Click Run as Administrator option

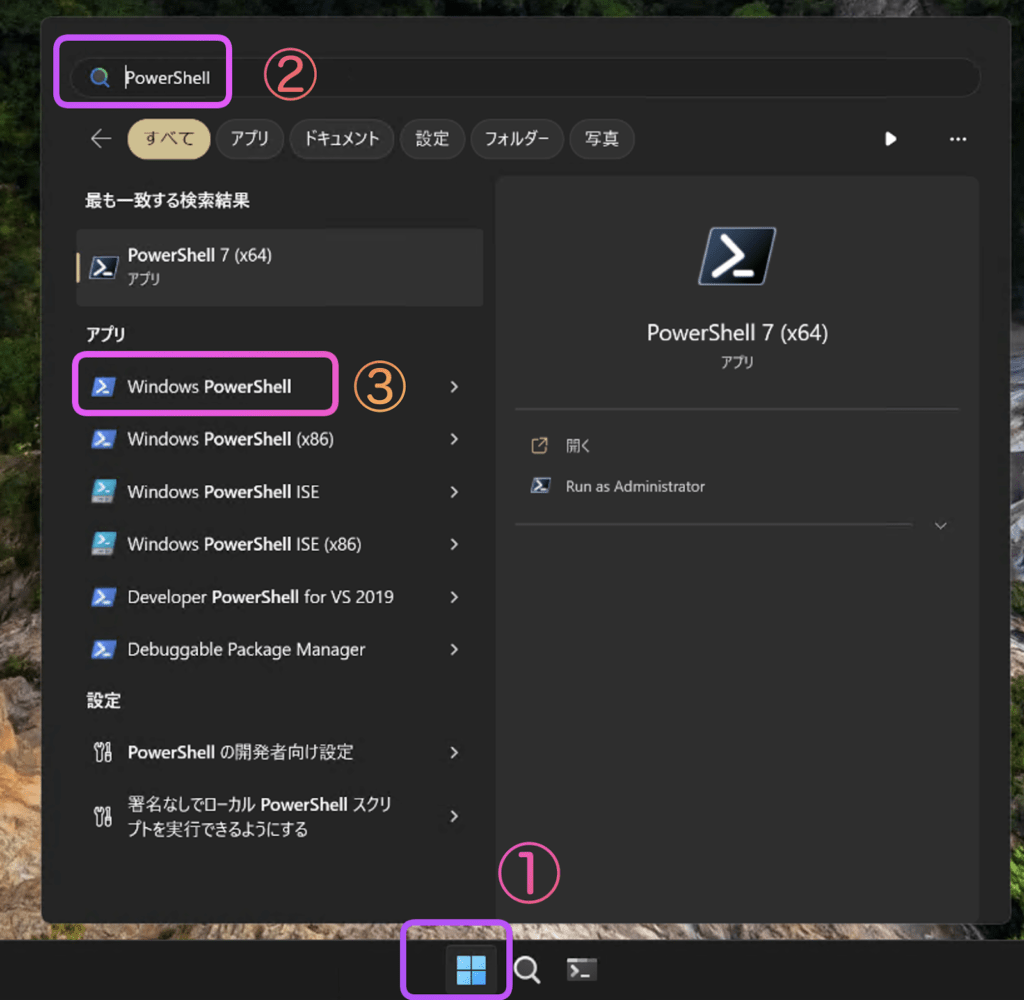click(x=634, y=487)
